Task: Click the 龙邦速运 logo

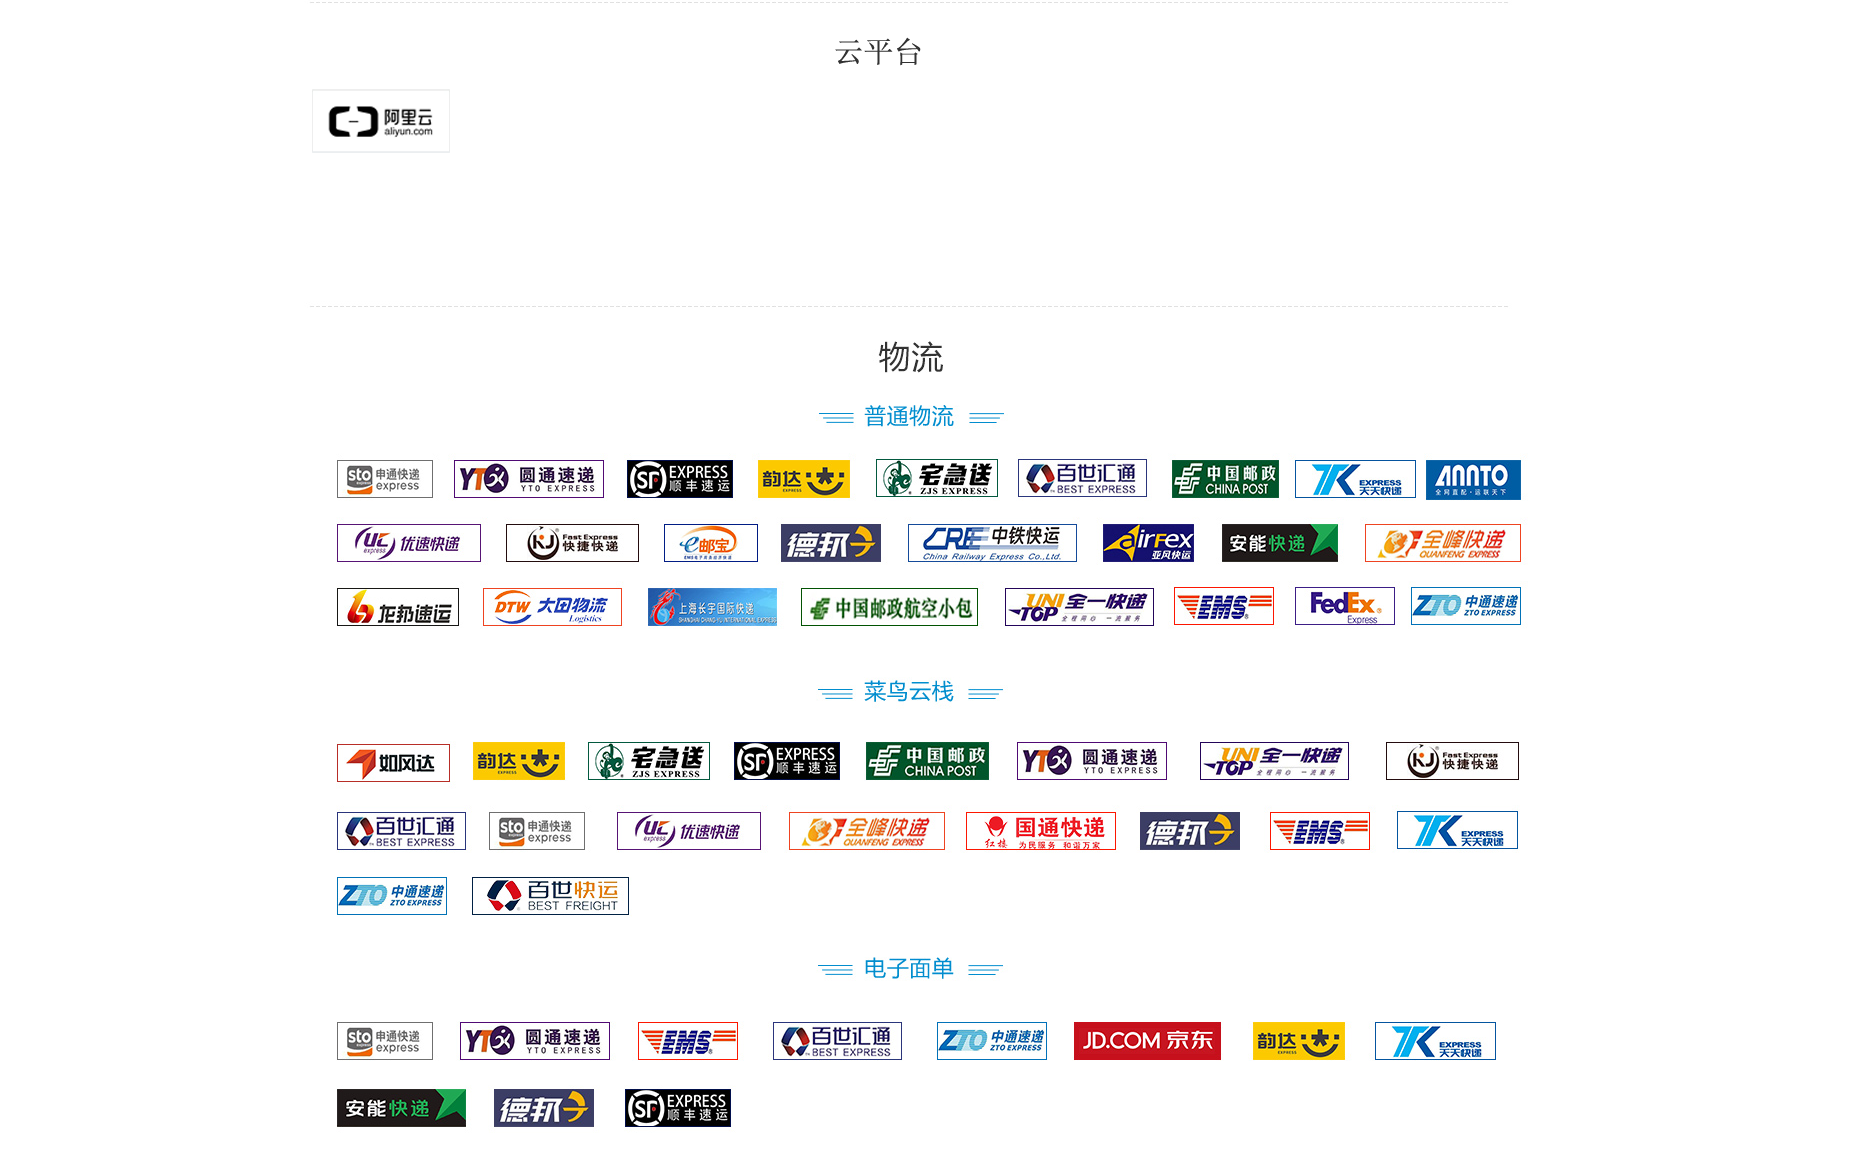Action: [x=397, y=607]
